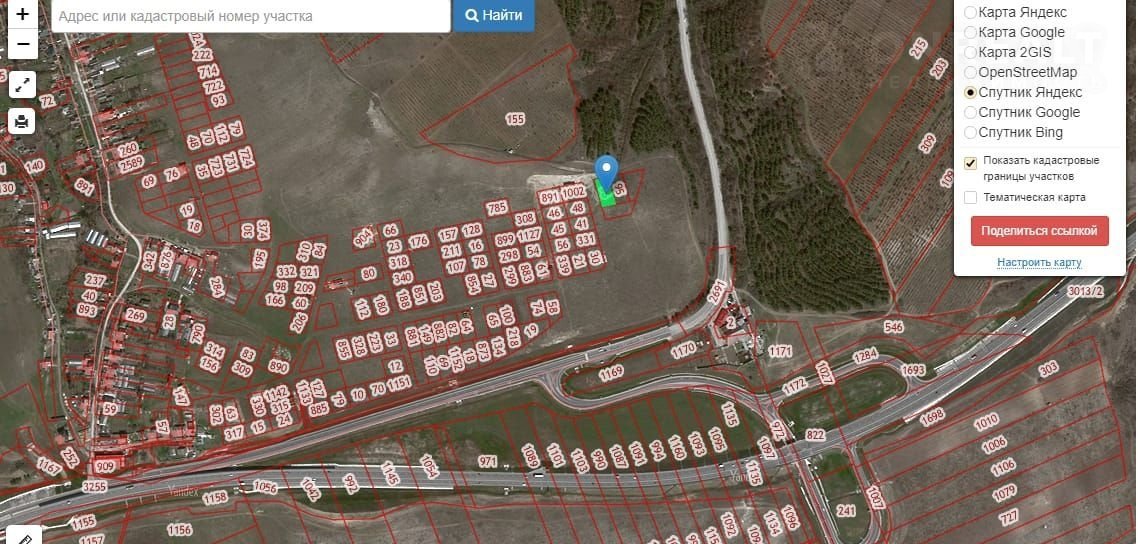Uncheck show cadastral parcel boundaries
Viewport: 1138px width, 544px height.
coord(970,163)
